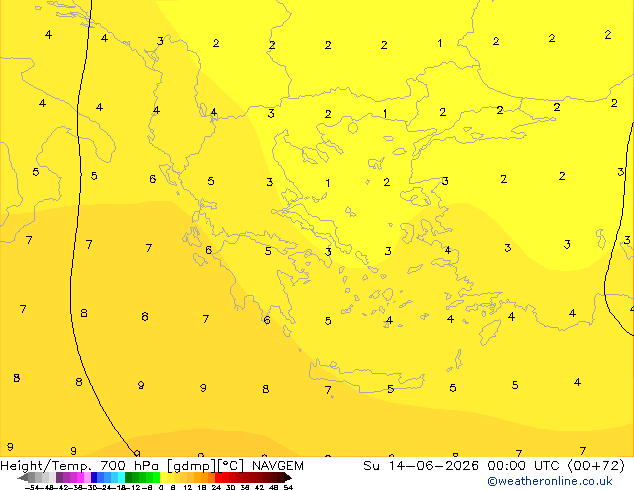Click the bright red swatch above the 24 label
This screenshot has height=490, width=634.
click(x=218, y=477)
